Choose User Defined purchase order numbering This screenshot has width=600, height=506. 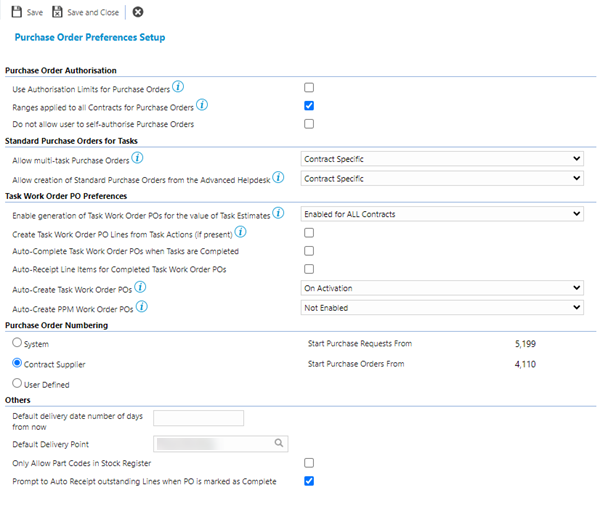[x=16, y=383]
